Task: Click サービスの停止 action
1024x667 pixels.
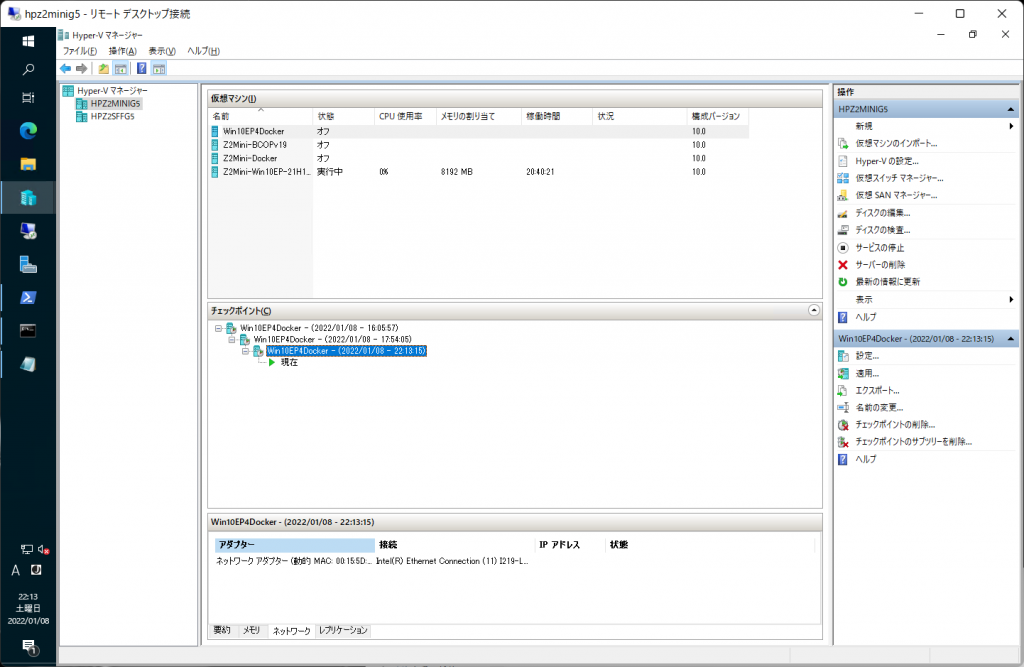Action: coord(879,248)
